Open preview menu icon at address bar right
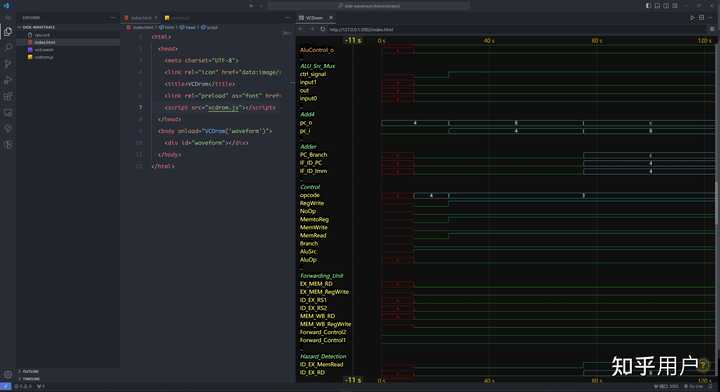The width and height of the screenshot is (720, 392). (712, 29)
